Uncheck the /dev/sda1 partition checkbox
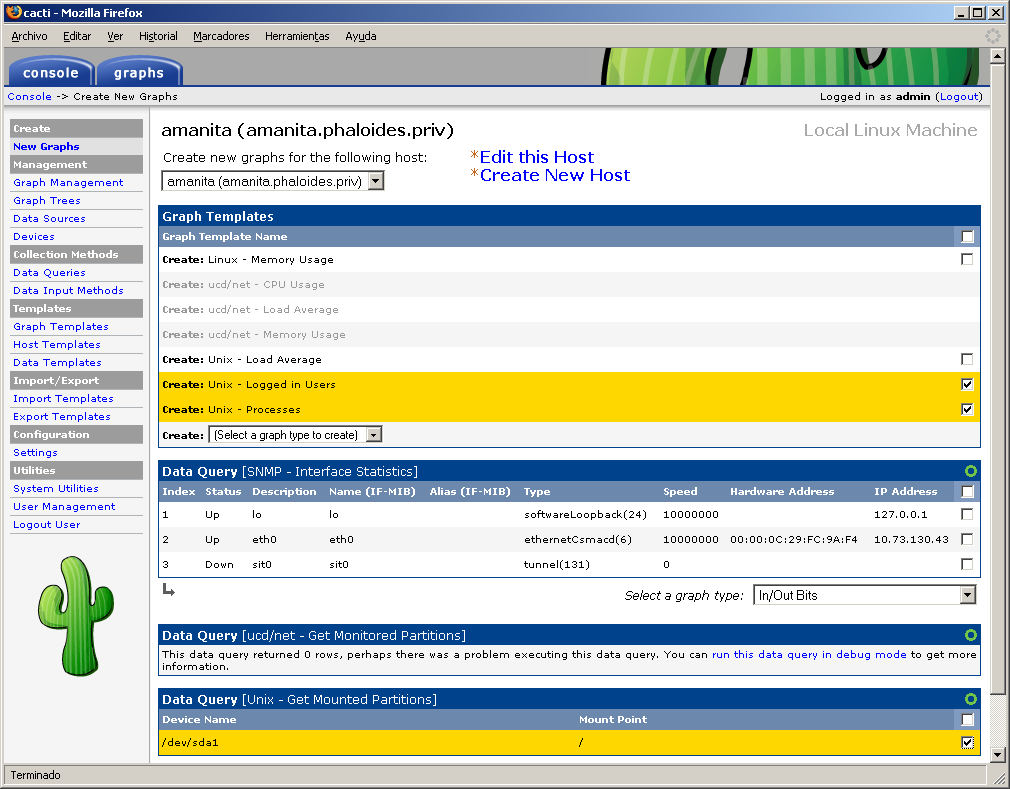 click(x=967, y=743)
